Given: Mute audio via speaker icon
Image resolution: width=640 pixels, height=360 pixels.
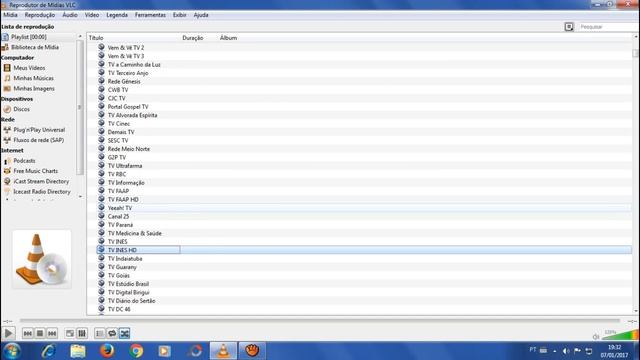Looking at the screenshot, I should [x=596, y=336].
